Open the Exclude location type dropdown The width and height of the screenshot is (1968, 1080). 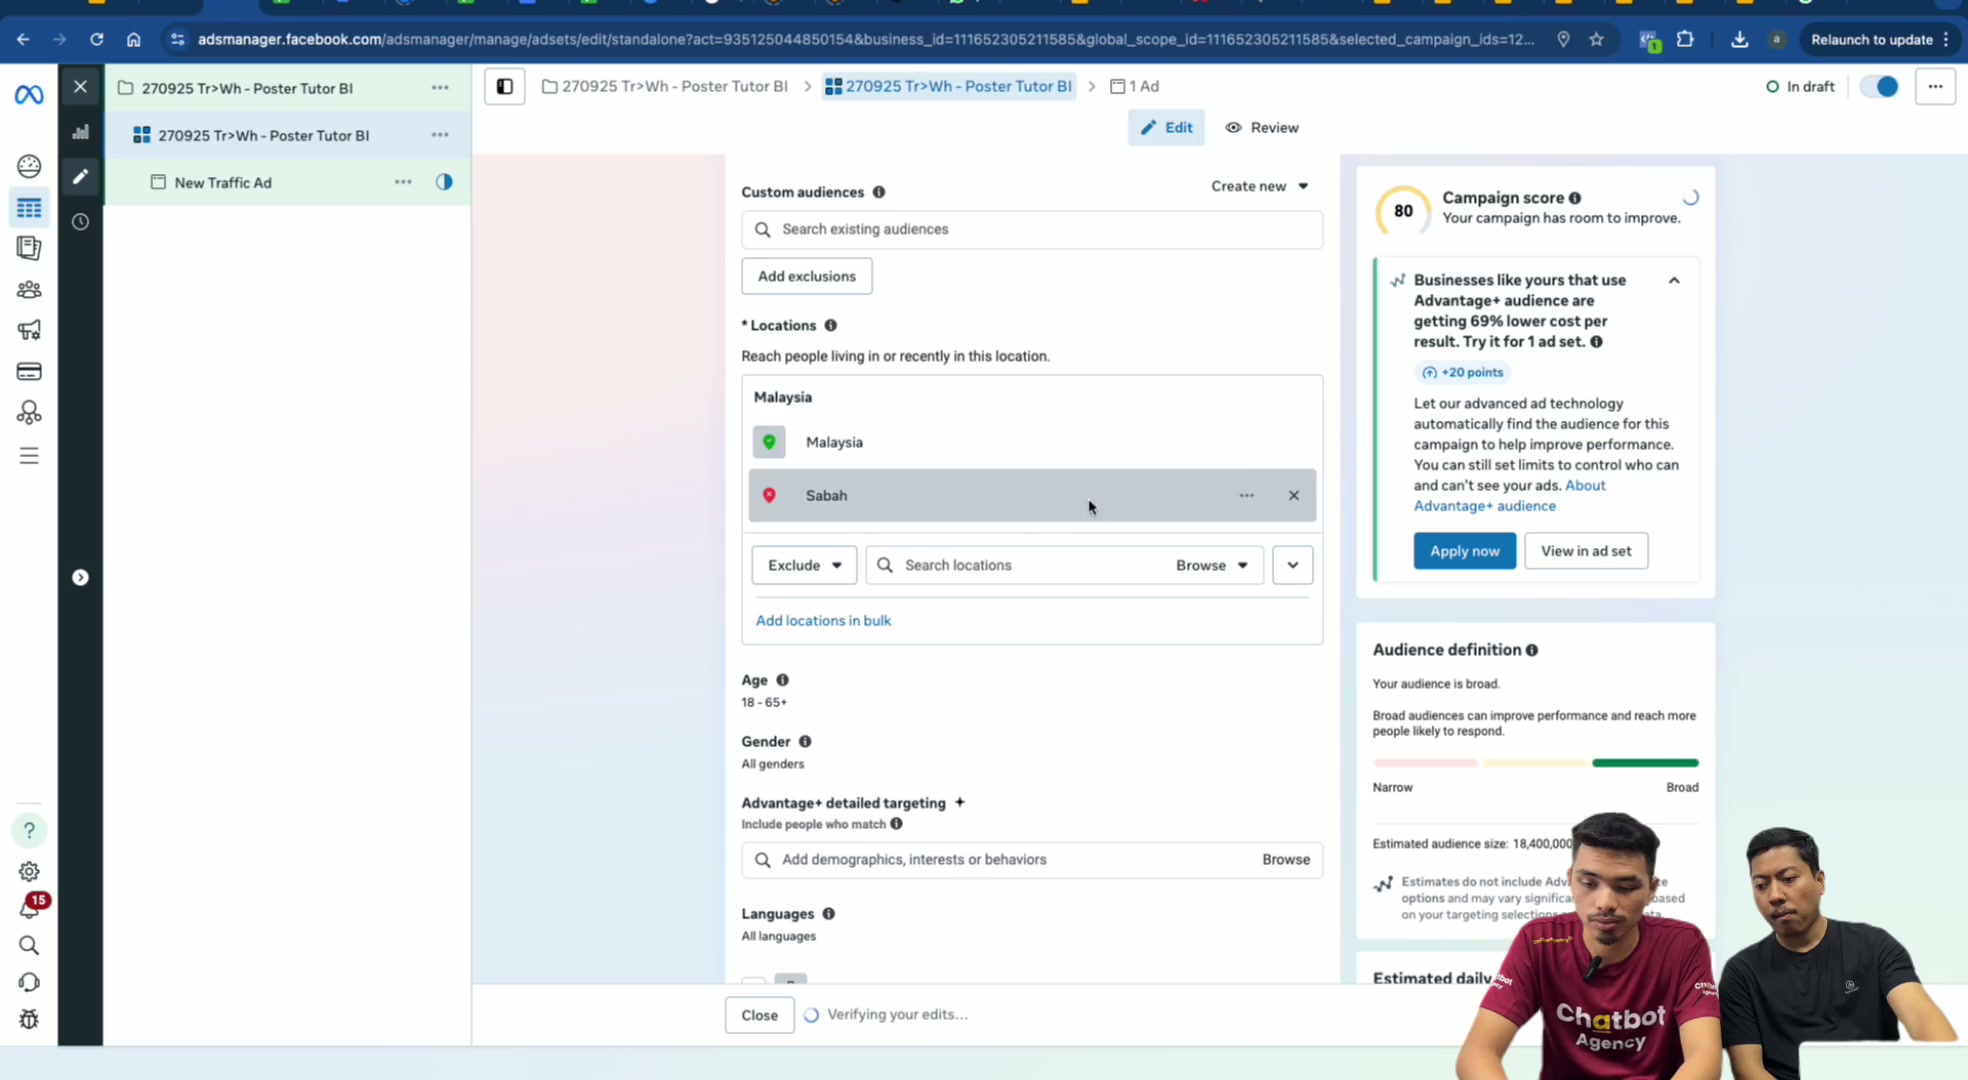click(x=805, y=565)
